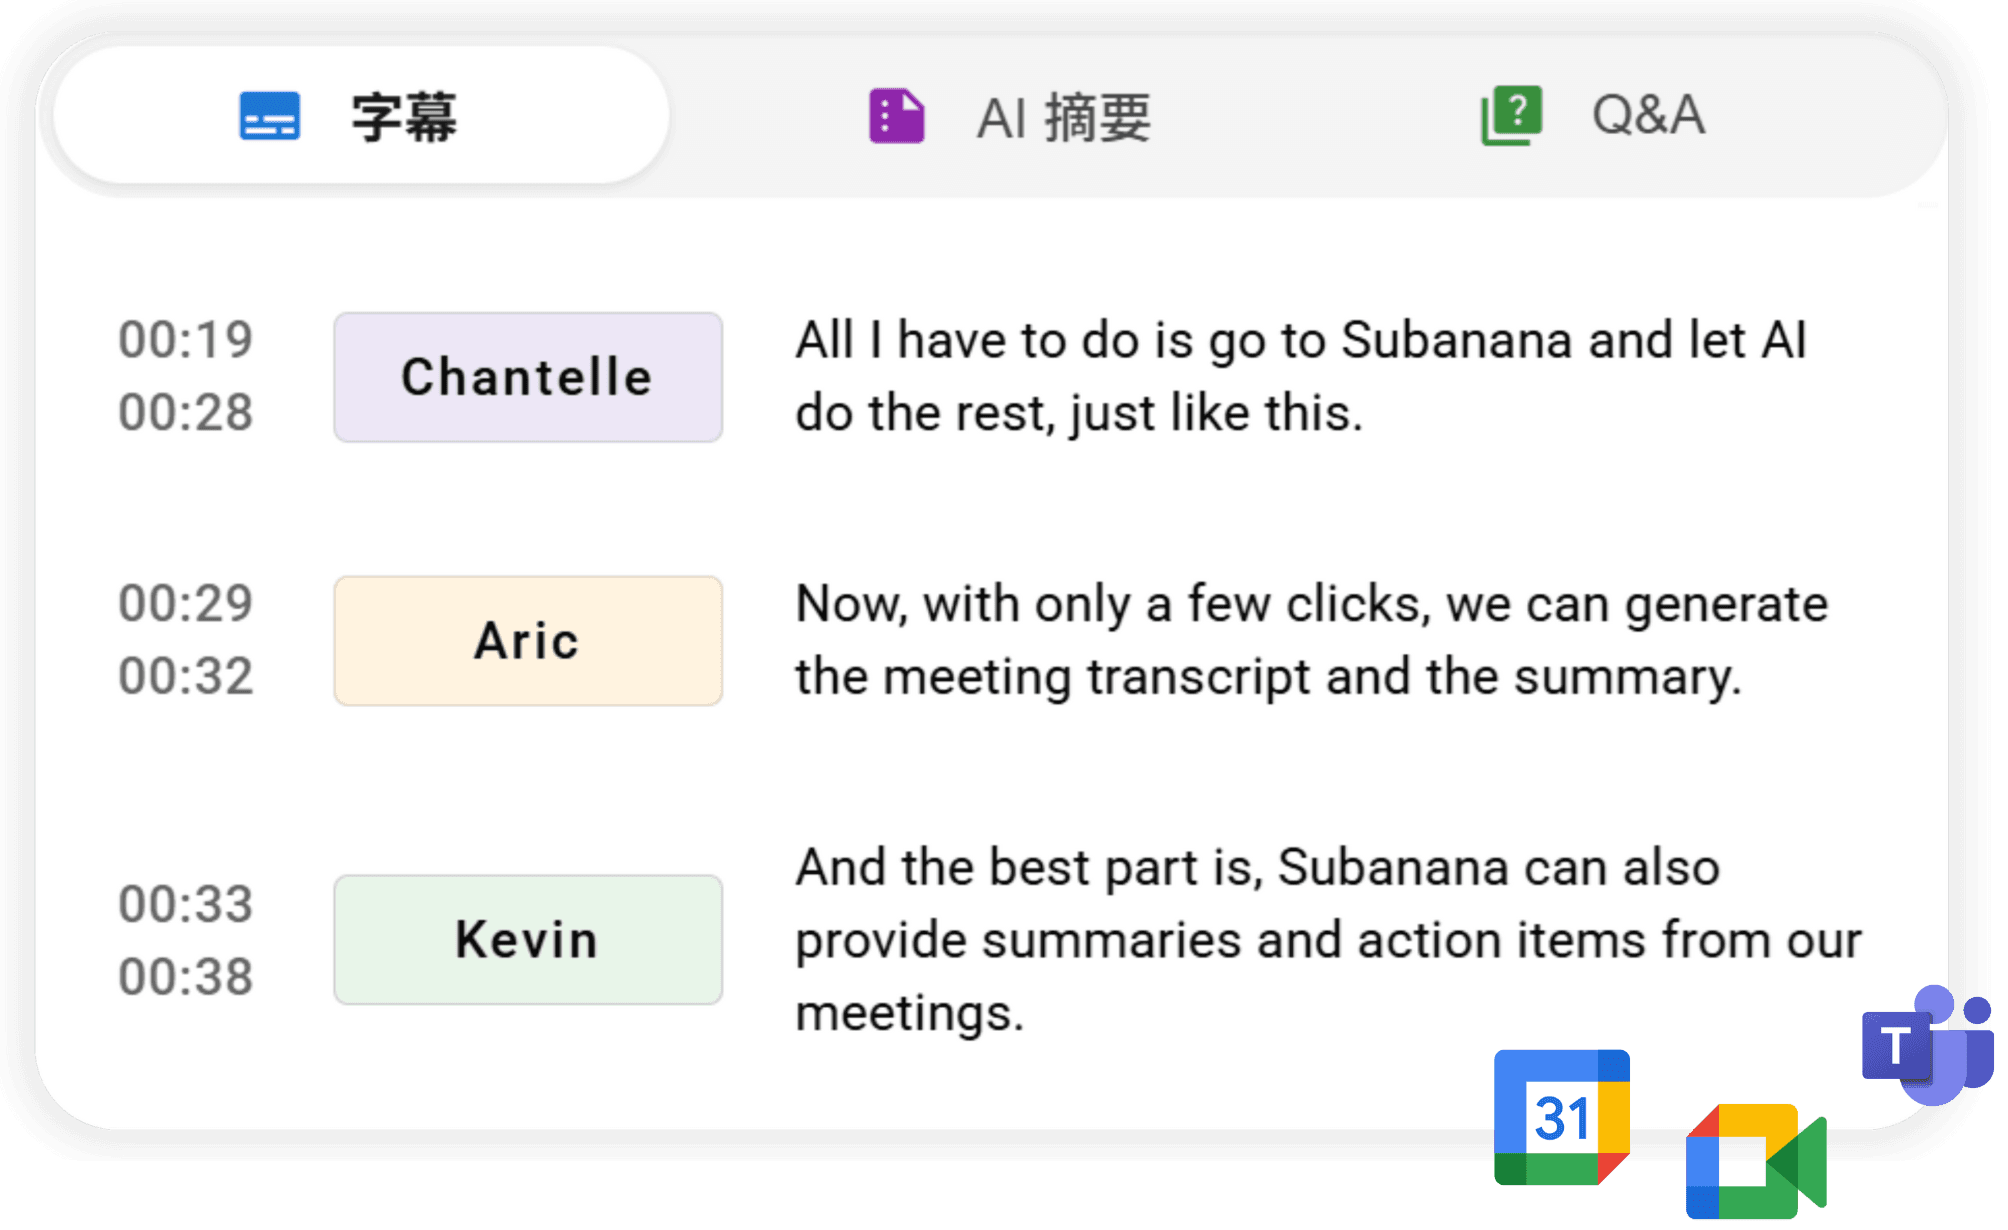2008x1230 pixels.
Task: Select the Kevin speaker label
Action: [527, 940]
